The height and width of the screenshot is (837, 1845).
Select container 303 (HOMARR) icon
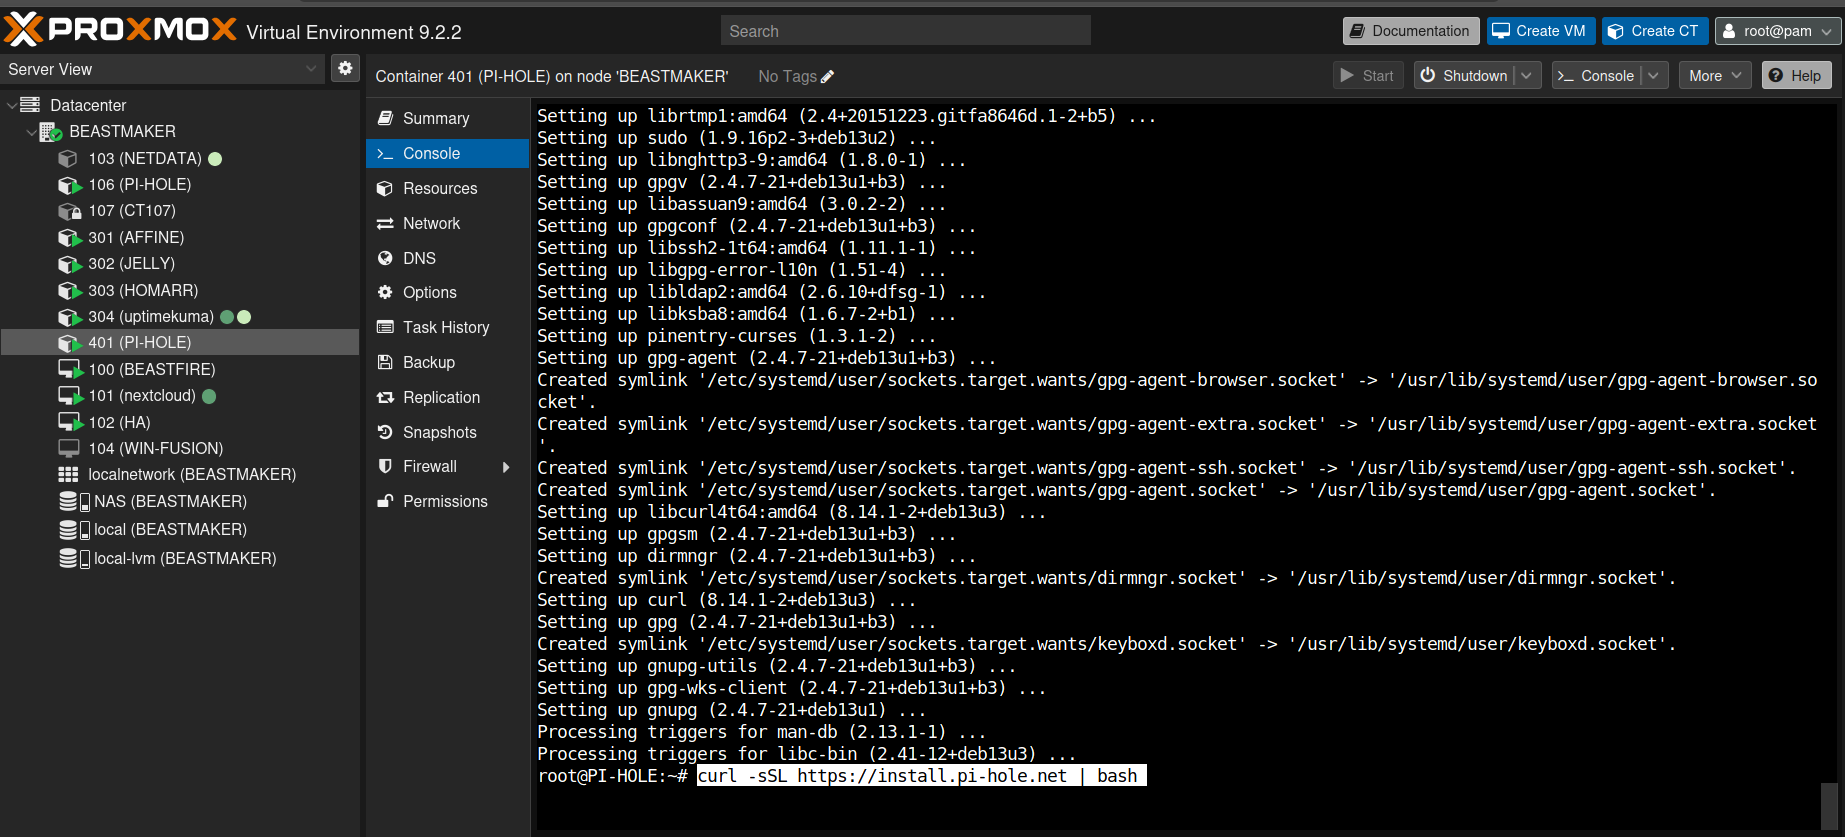[x=69, y=291]
